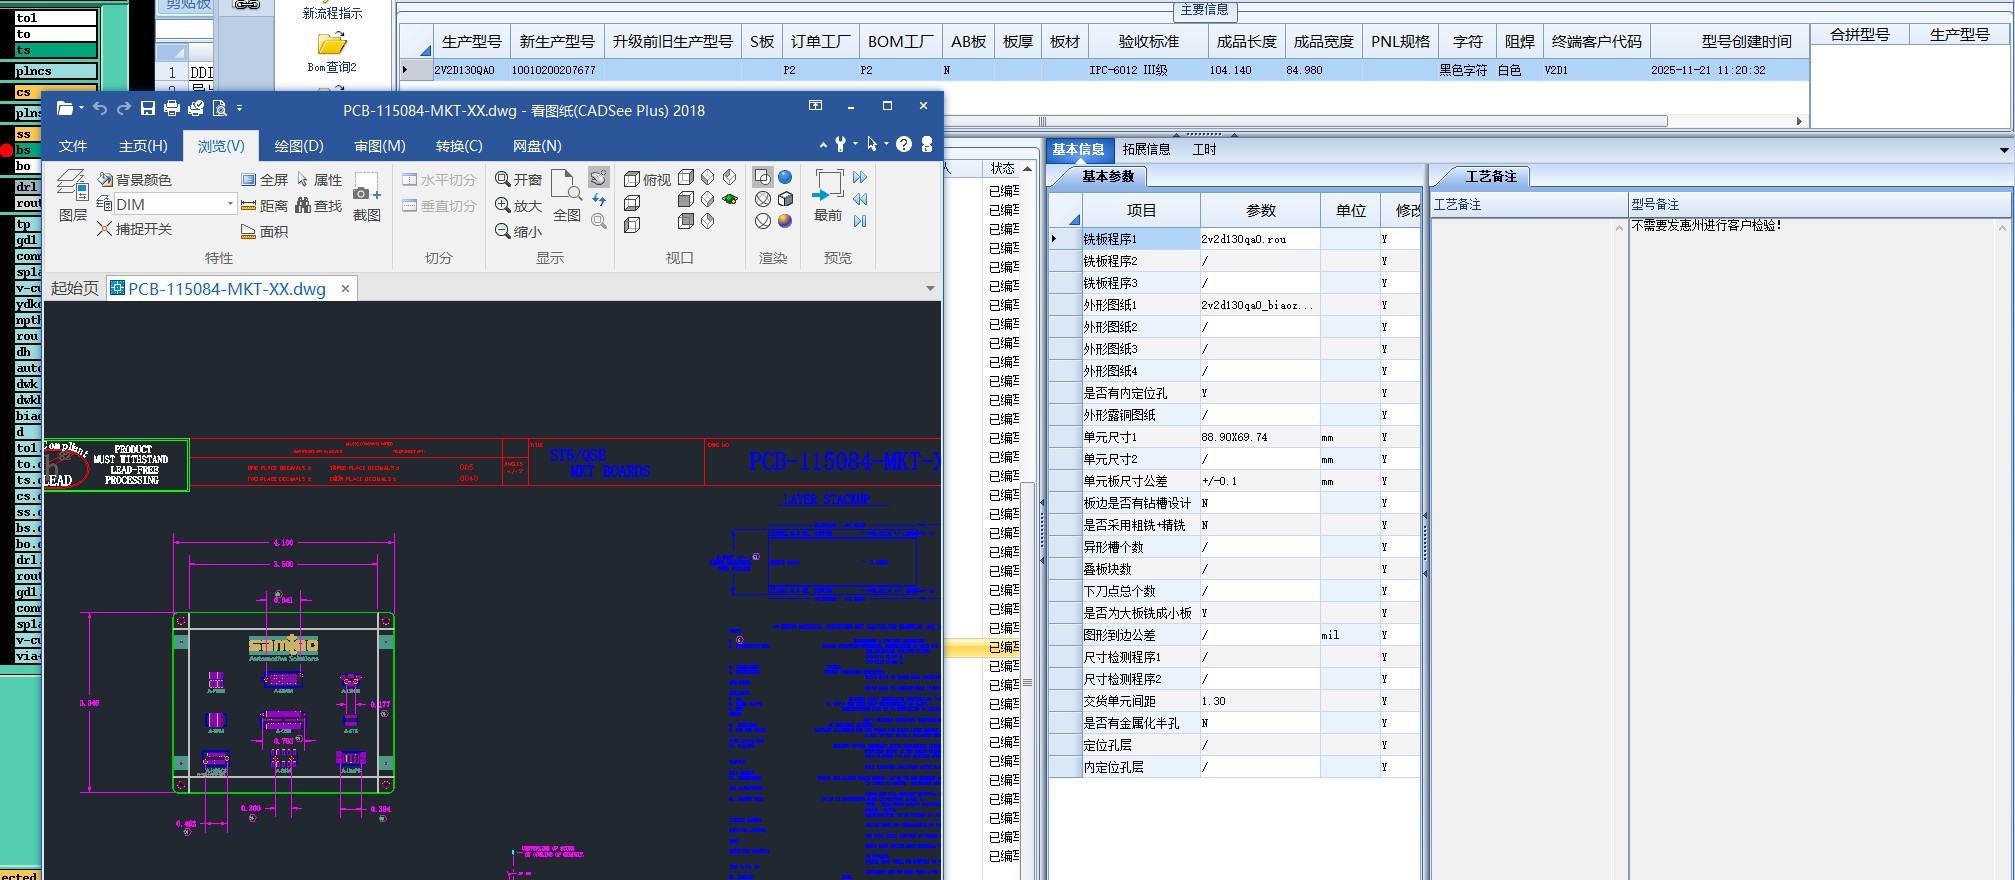
Task: Select the blue sphere shaded render icon
Action: pos(785,177)
